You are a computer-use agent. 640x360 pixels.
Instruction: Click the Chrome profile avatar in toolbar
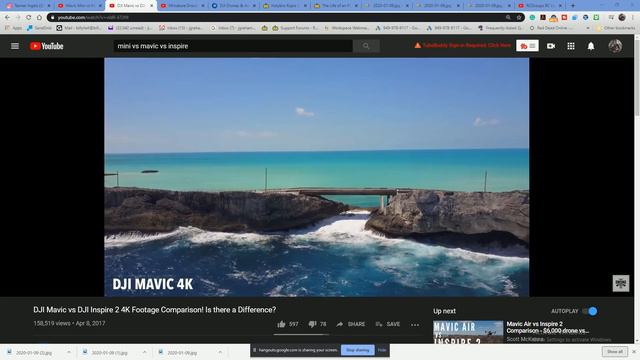tap(622, 17)
